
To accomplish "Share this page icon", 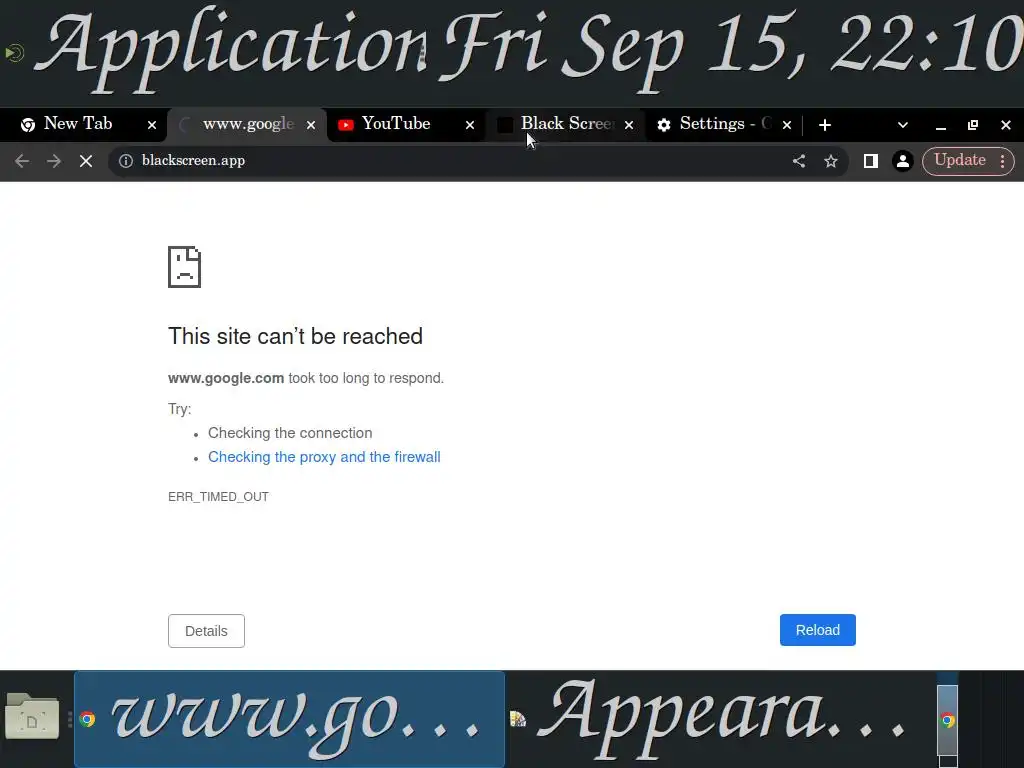I will pyautogui.click(x=799, y=161).
